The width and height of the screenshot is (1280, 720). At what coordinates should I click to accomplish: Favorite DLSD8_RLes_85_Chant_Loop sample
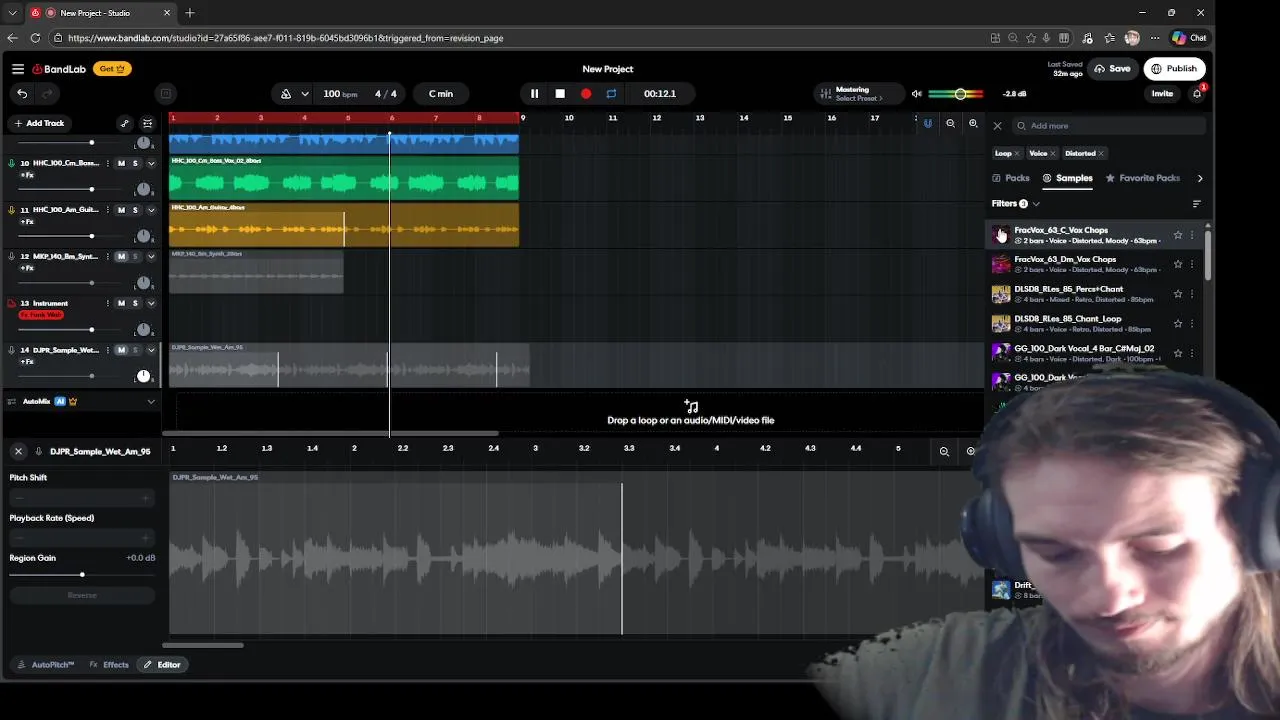[1178, 324]
